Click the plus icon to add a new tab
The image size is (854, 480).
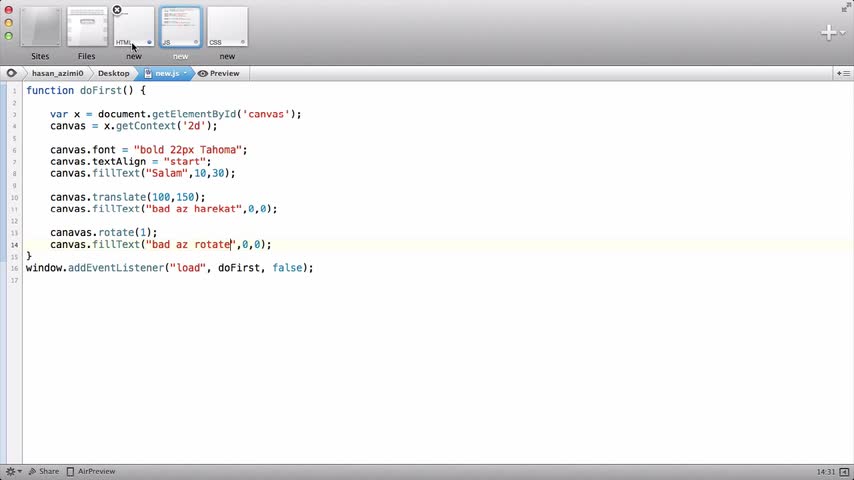point(828,33)
